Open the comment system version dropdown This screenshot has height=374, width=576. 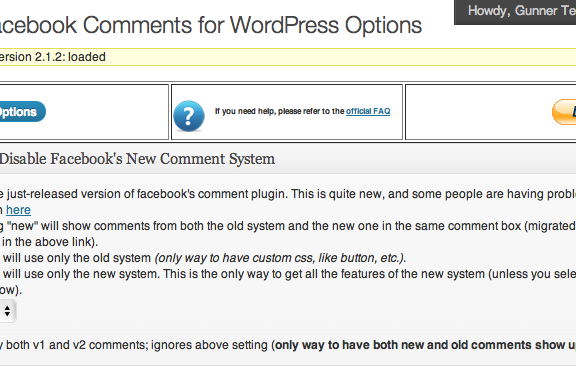[7, 311]
